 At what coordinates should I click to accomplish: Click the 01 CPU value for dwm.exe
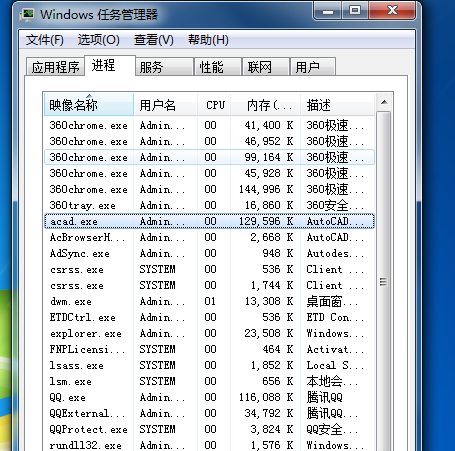pos(210,301)
